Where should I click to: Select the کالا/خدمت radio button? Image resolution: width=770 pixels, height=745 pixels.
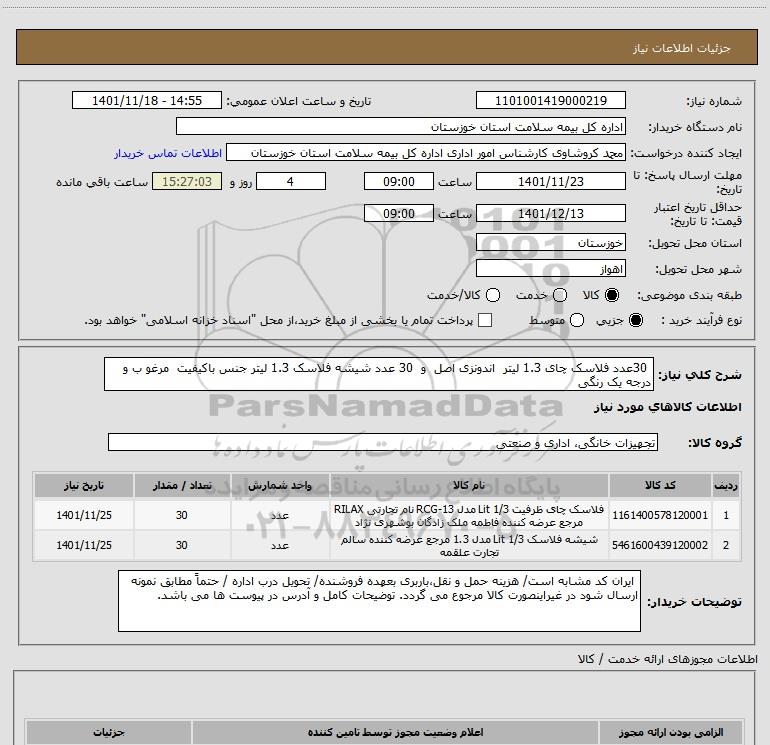493,295
